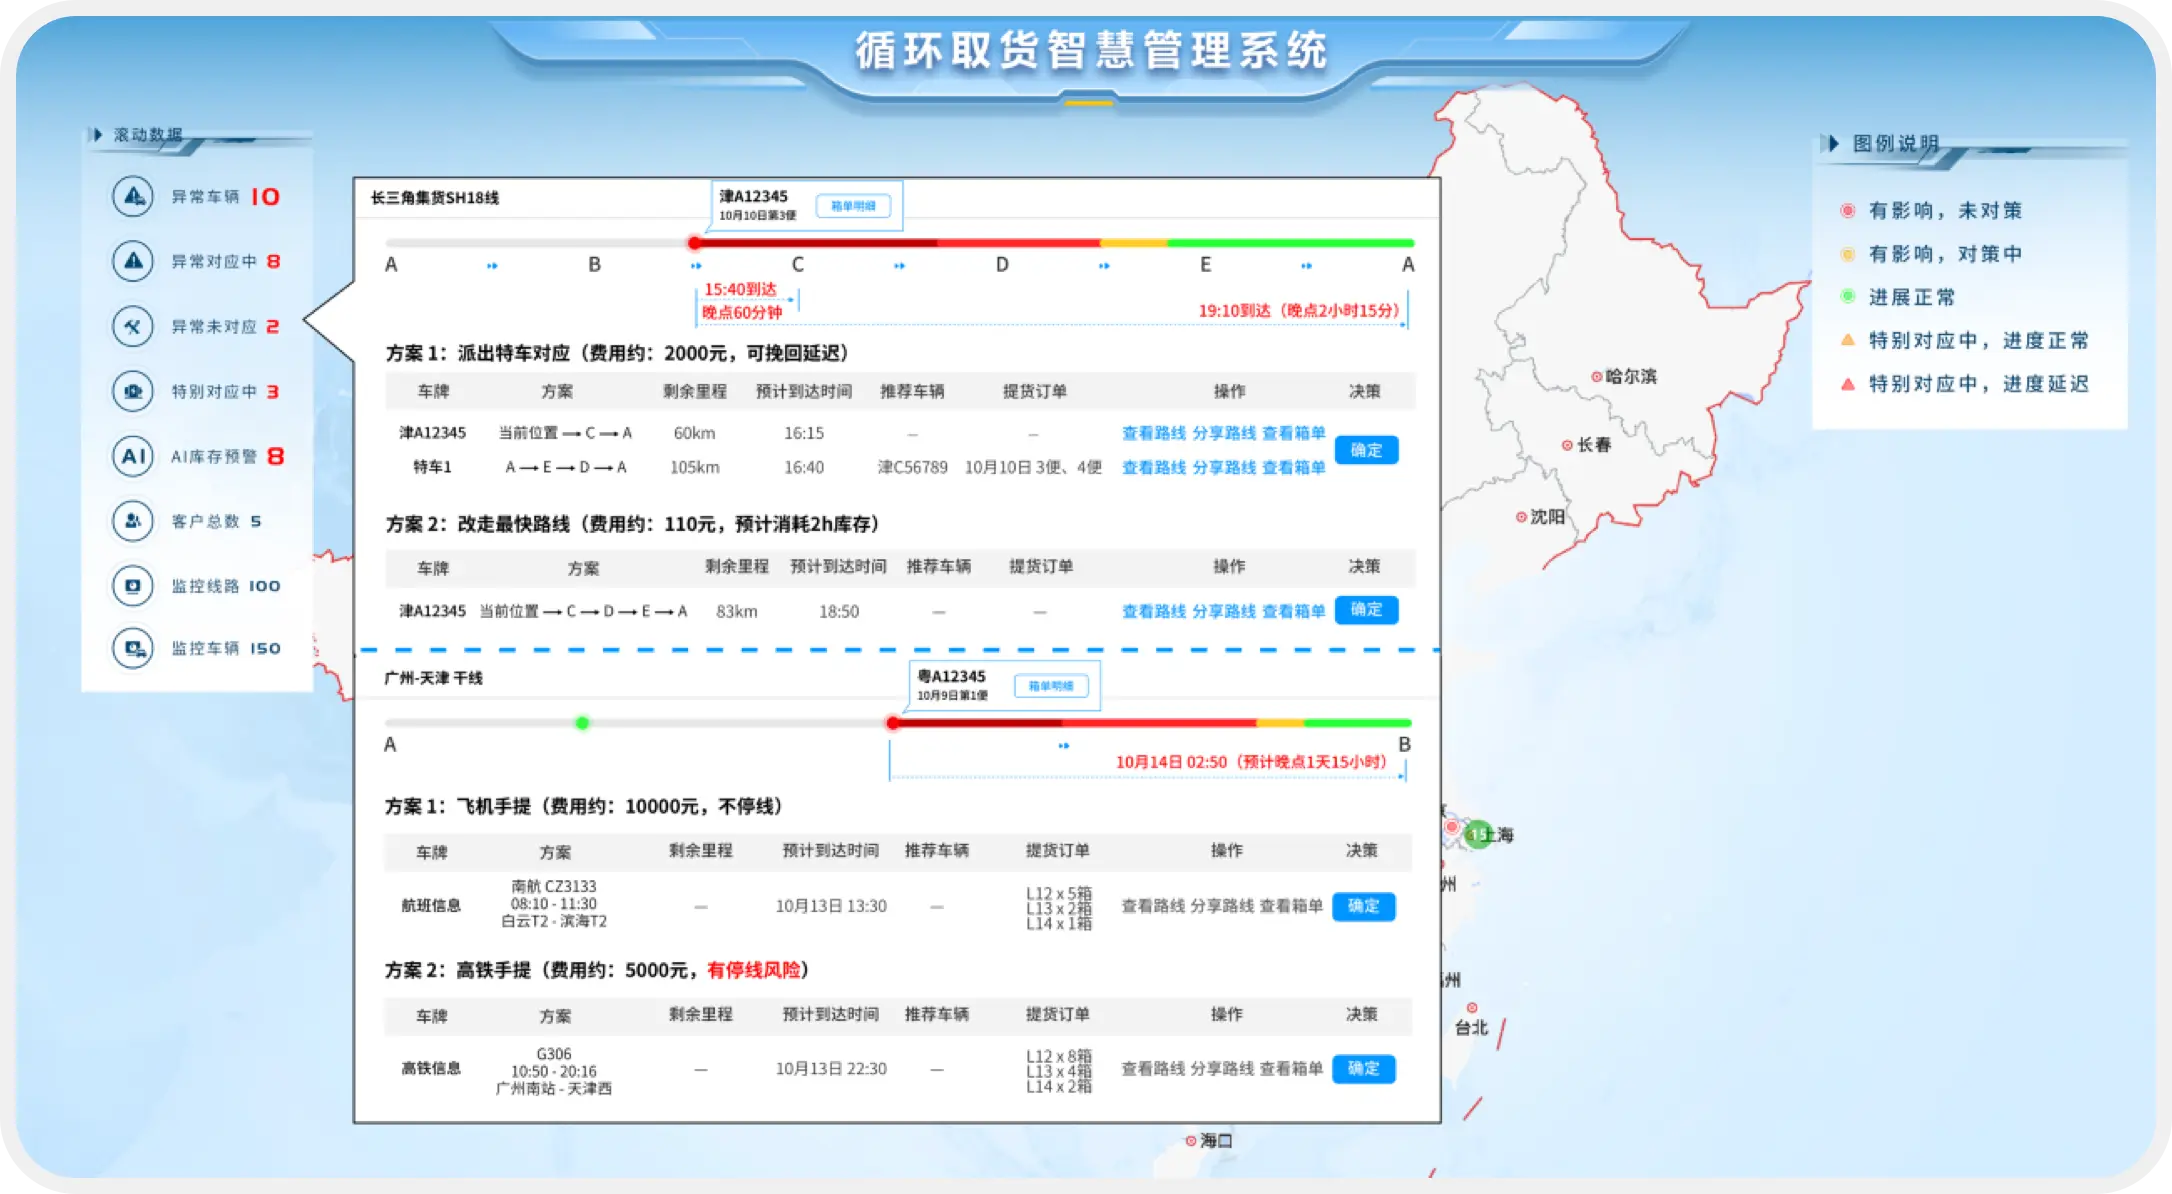
Task: Click yellow segment of SH18线 progress bar
Action: pyautogui.click(x=1134, y=243)
